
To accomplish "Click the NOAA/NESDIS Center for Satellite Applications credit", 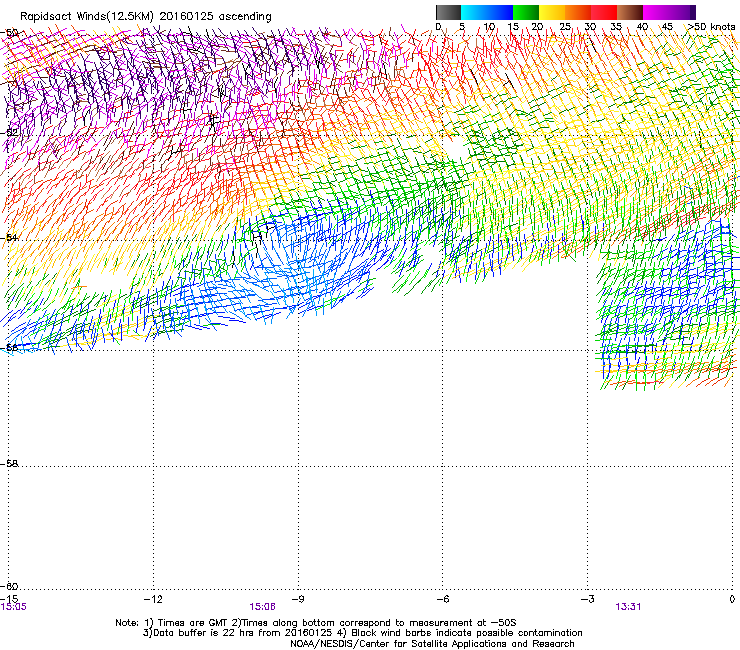I will (432, 644).
